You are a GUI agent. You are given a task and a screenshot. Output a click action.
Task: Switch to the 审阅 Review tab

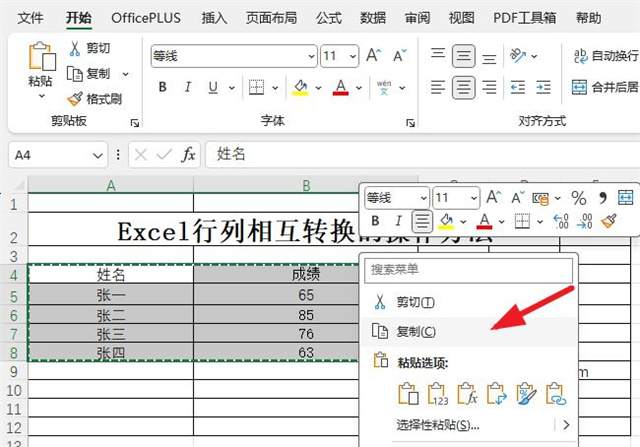(417, 18)
